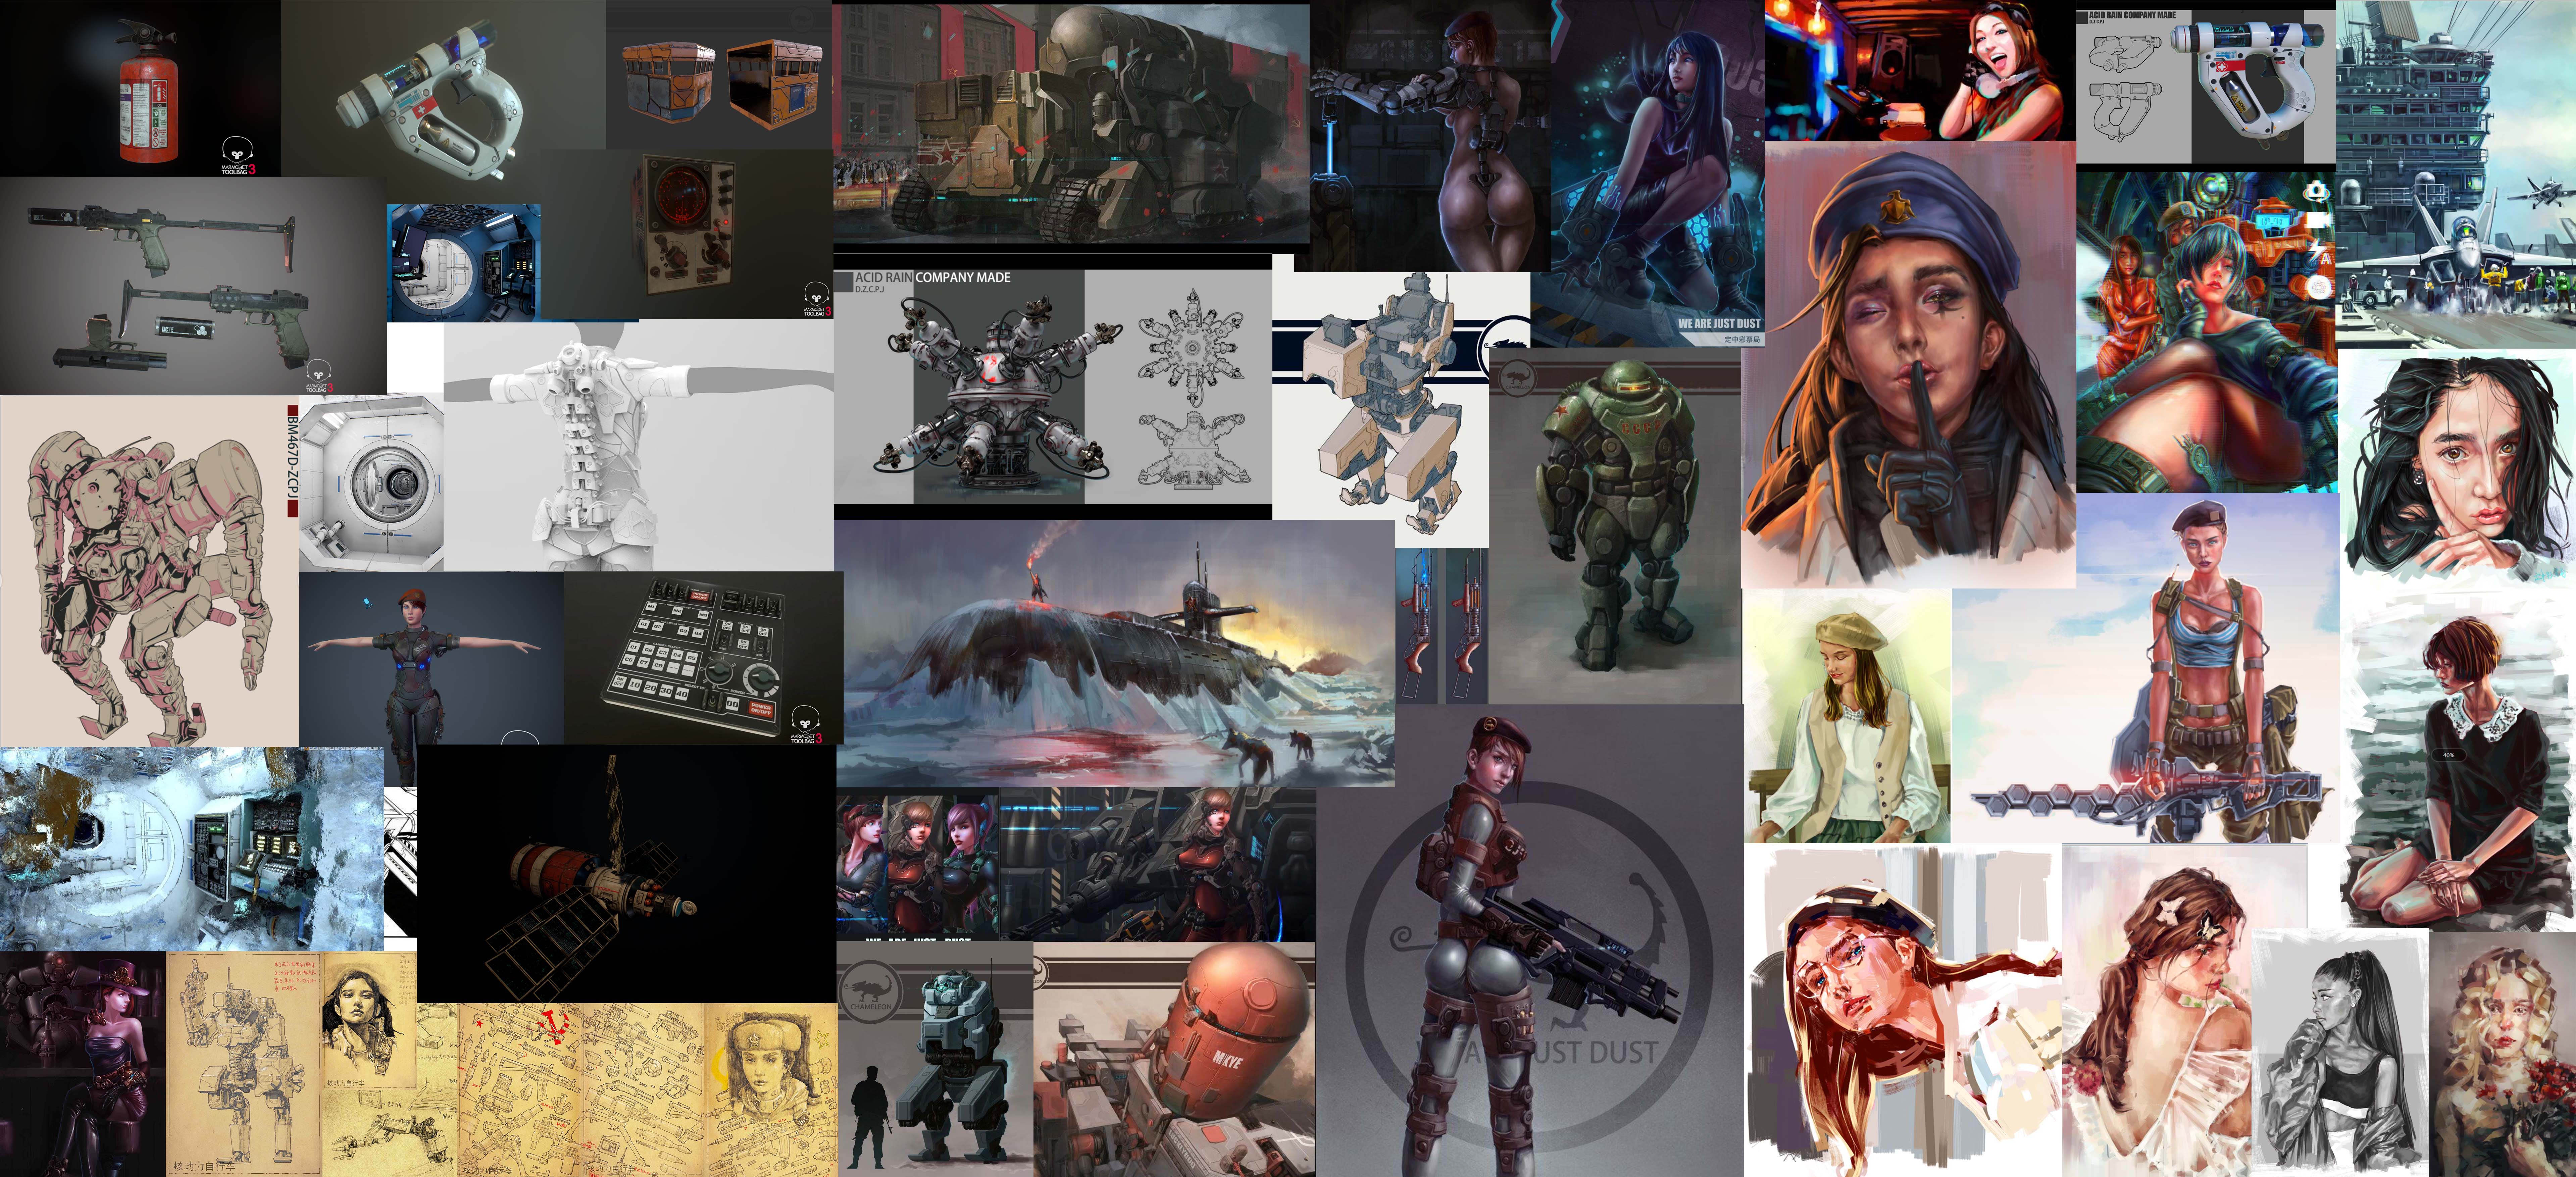Open the orange and blue crates render
Screen dimensions: 2576x1177
click(719, 75)
